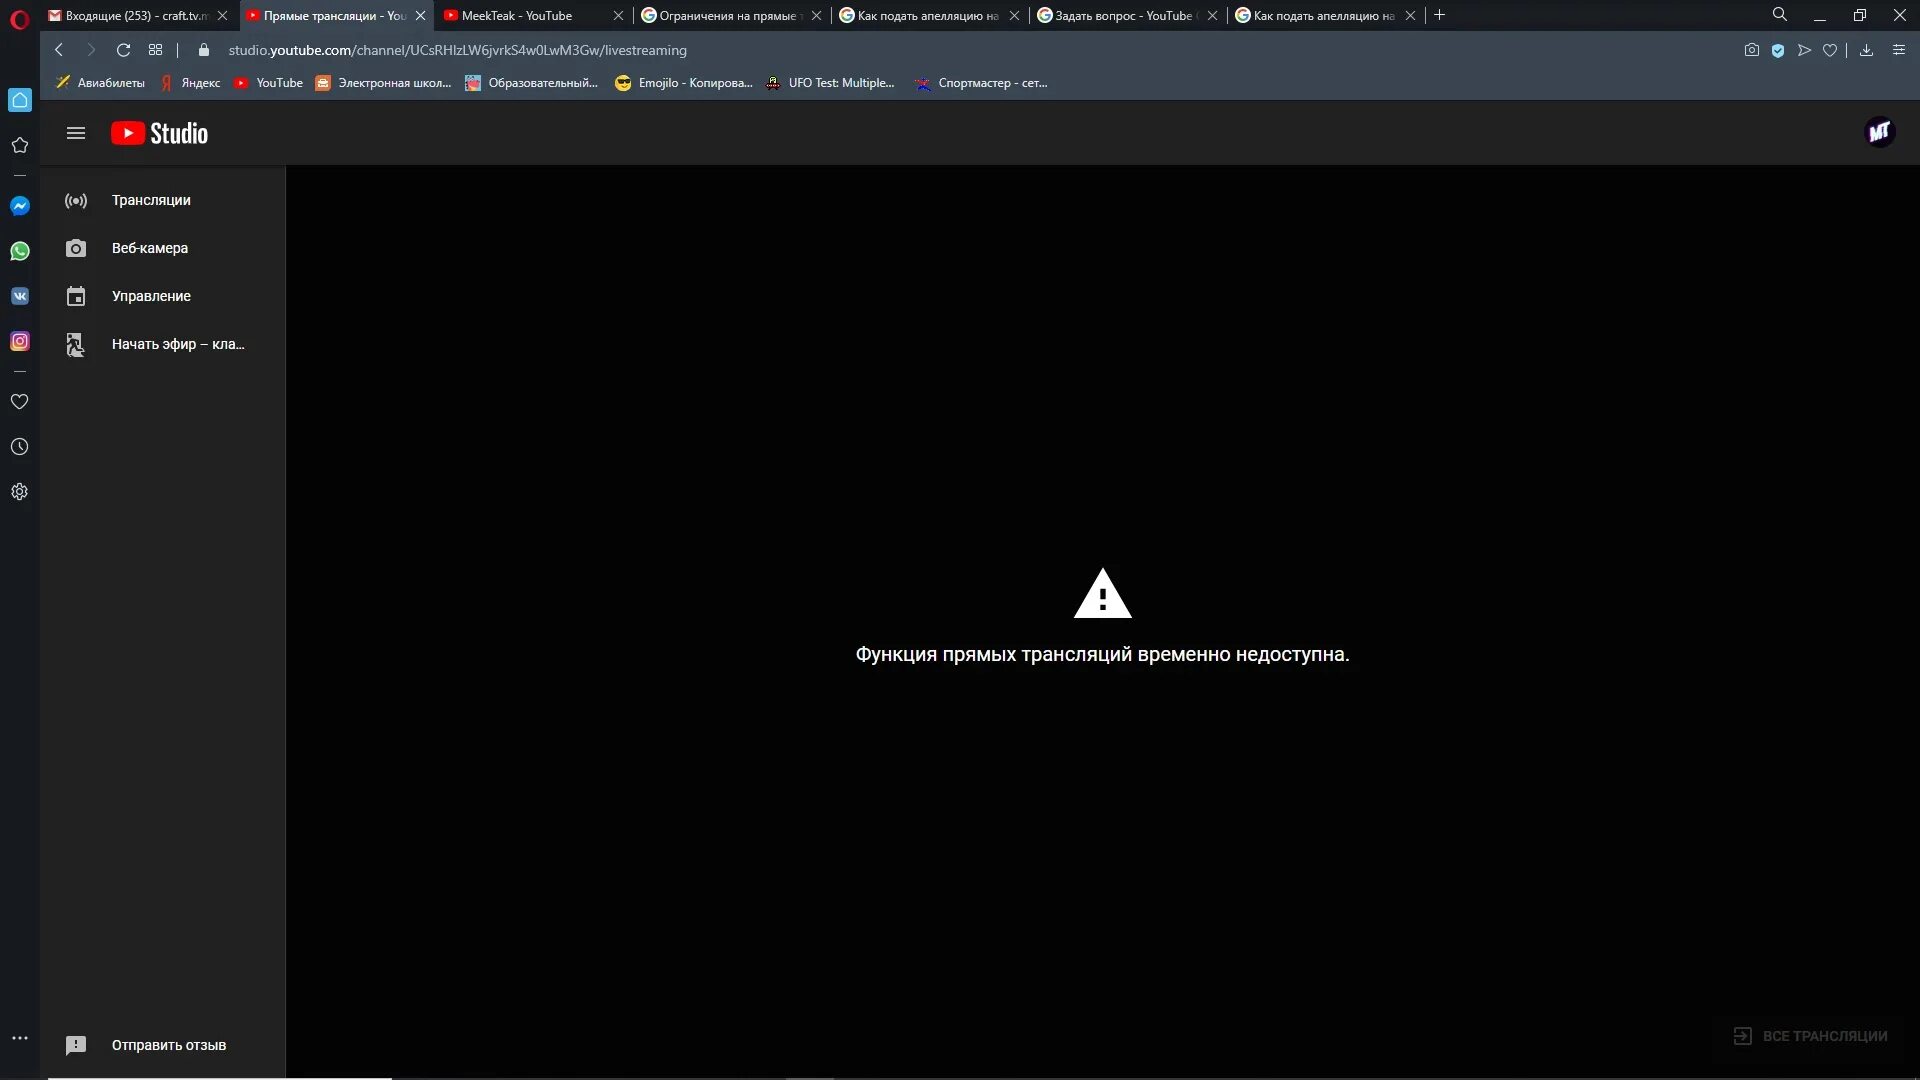This screenshot has height=1080, width=1920.
Task: Click the YouTube Studio home logo
Action: click(158, 132)
